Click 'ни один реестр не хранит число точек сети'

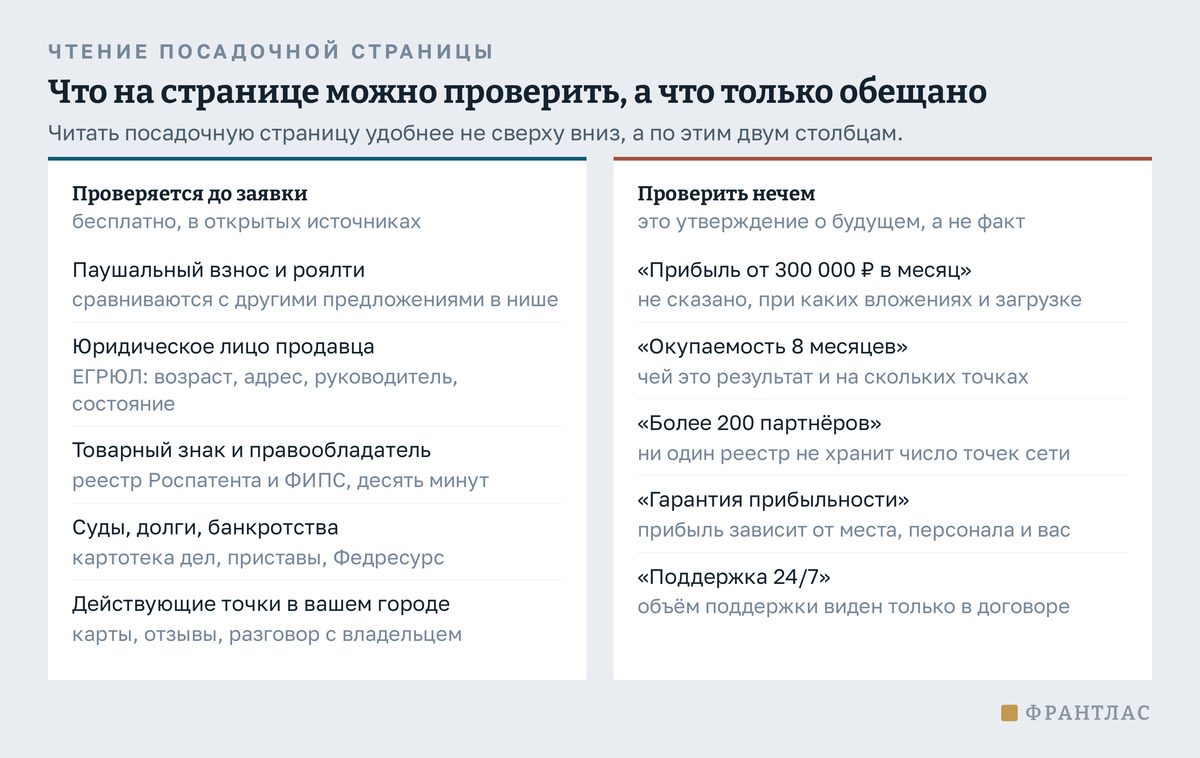tap(854, 453)
